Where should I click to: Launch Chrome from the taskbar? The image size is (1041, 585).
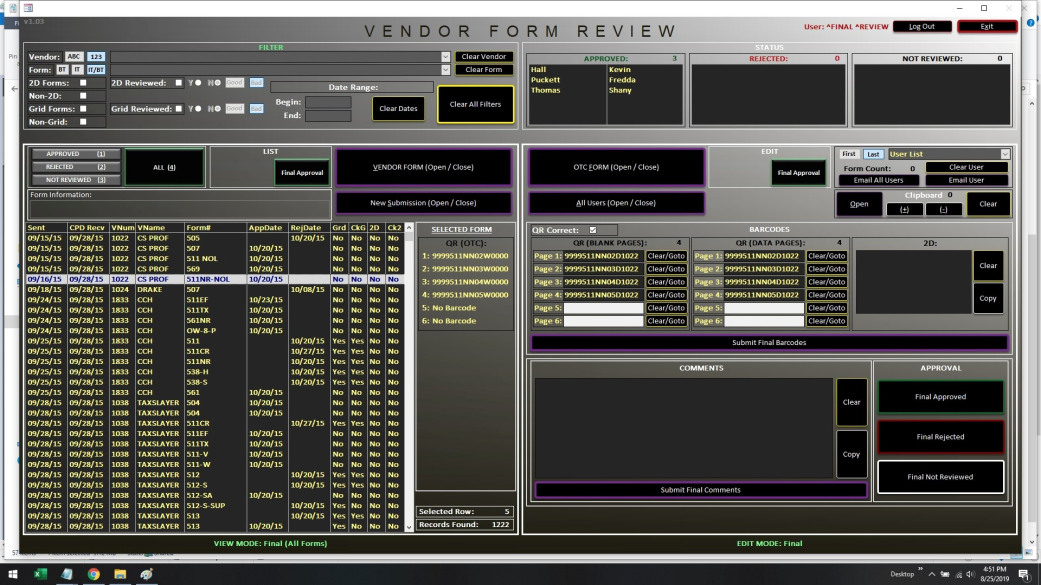[93, 575]
